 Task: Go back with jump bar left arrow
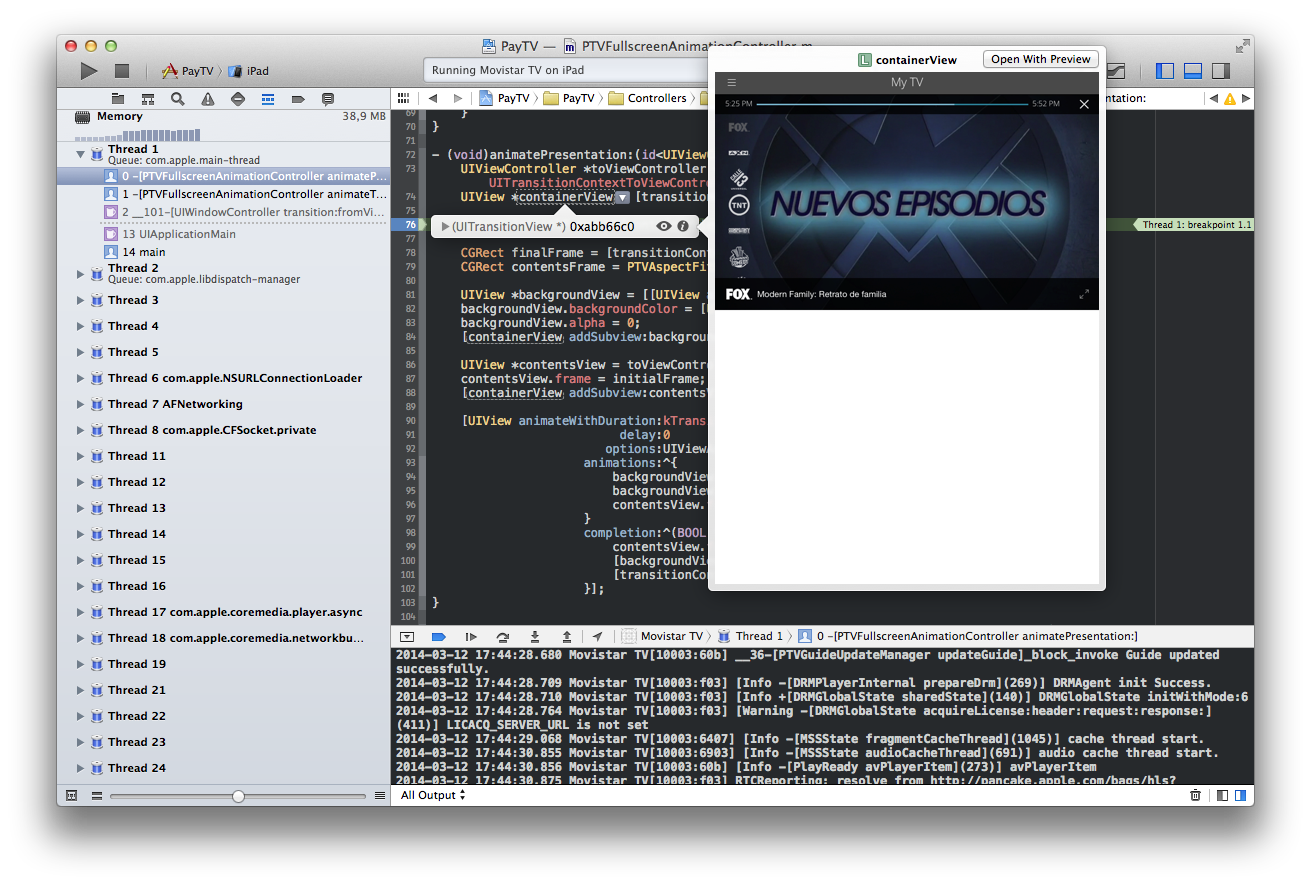(433, 98)
